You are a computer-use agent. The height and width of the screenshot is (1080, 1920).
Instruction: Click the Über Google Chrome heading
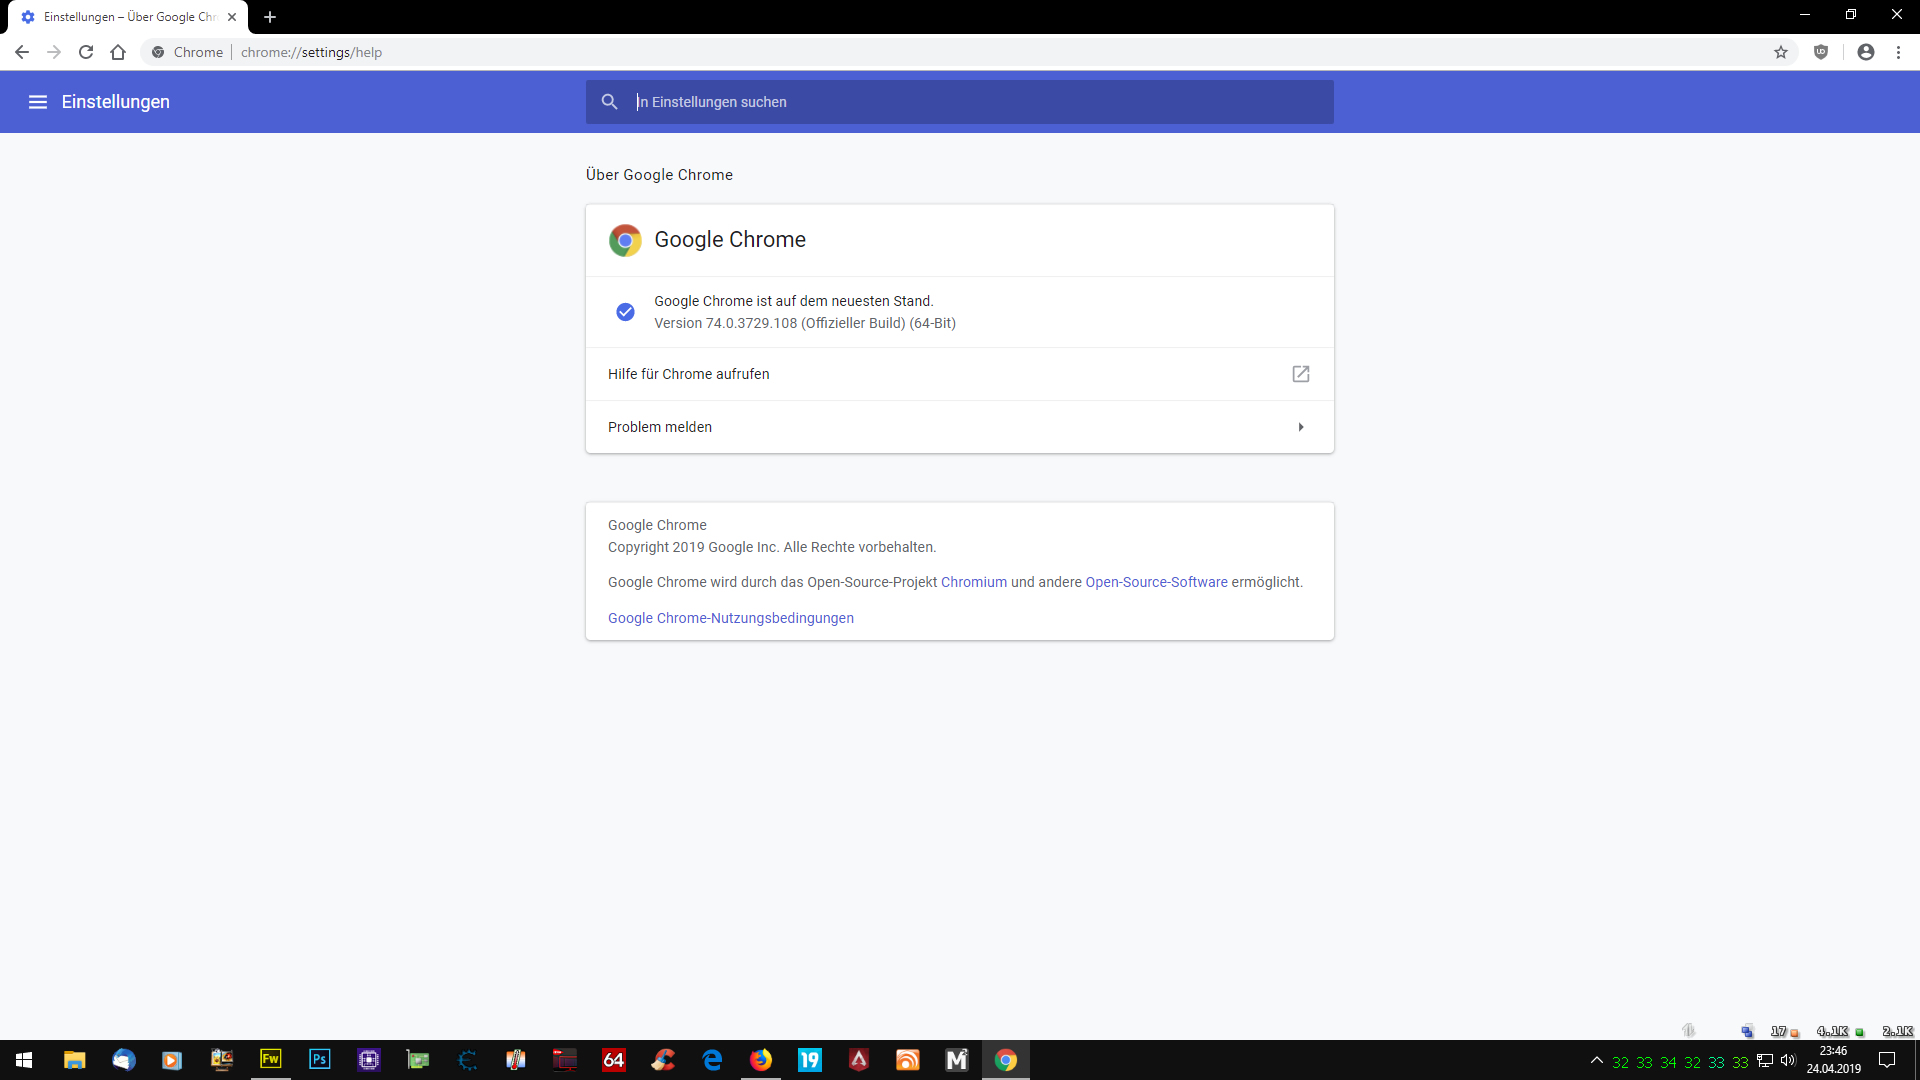(659, 175)
